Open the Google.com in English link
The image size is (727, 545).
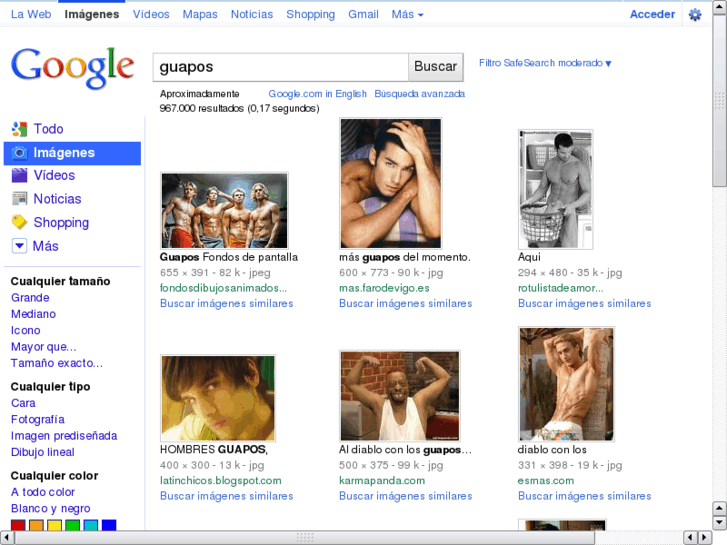coord(318,94)
